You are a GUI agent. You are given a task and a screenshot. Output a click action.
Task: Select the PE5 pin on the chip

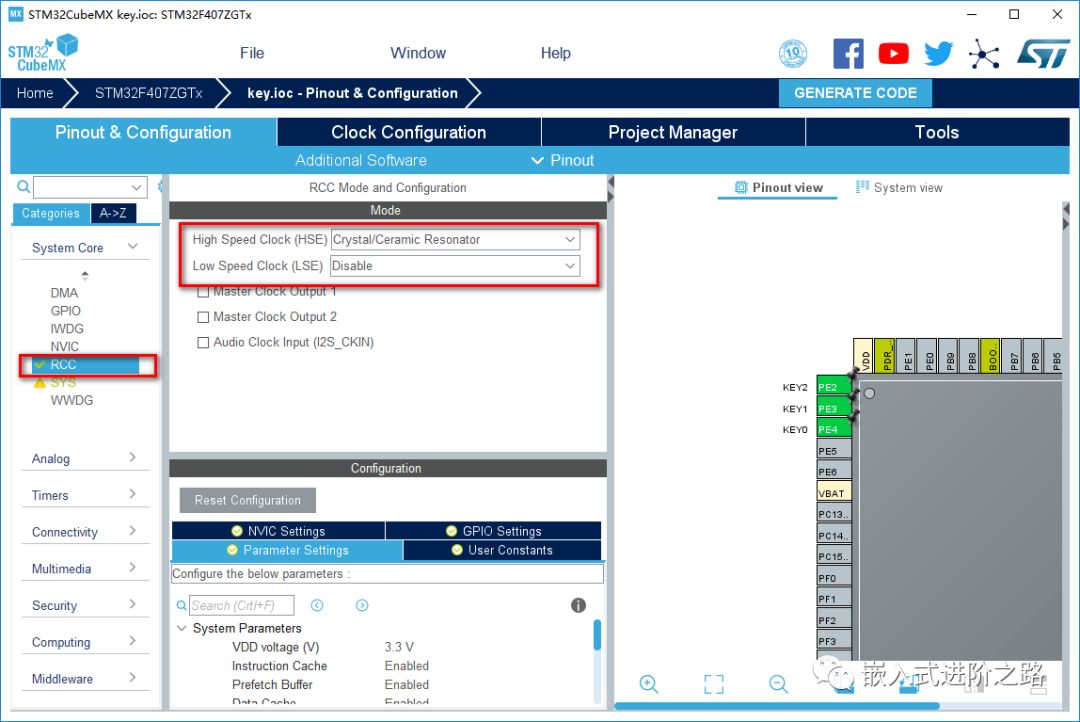(x=834, y=451)
